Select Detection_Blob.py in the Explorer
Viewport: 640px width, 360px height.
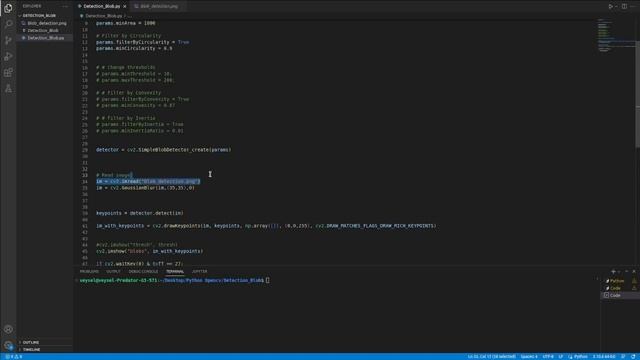(45, 38)
